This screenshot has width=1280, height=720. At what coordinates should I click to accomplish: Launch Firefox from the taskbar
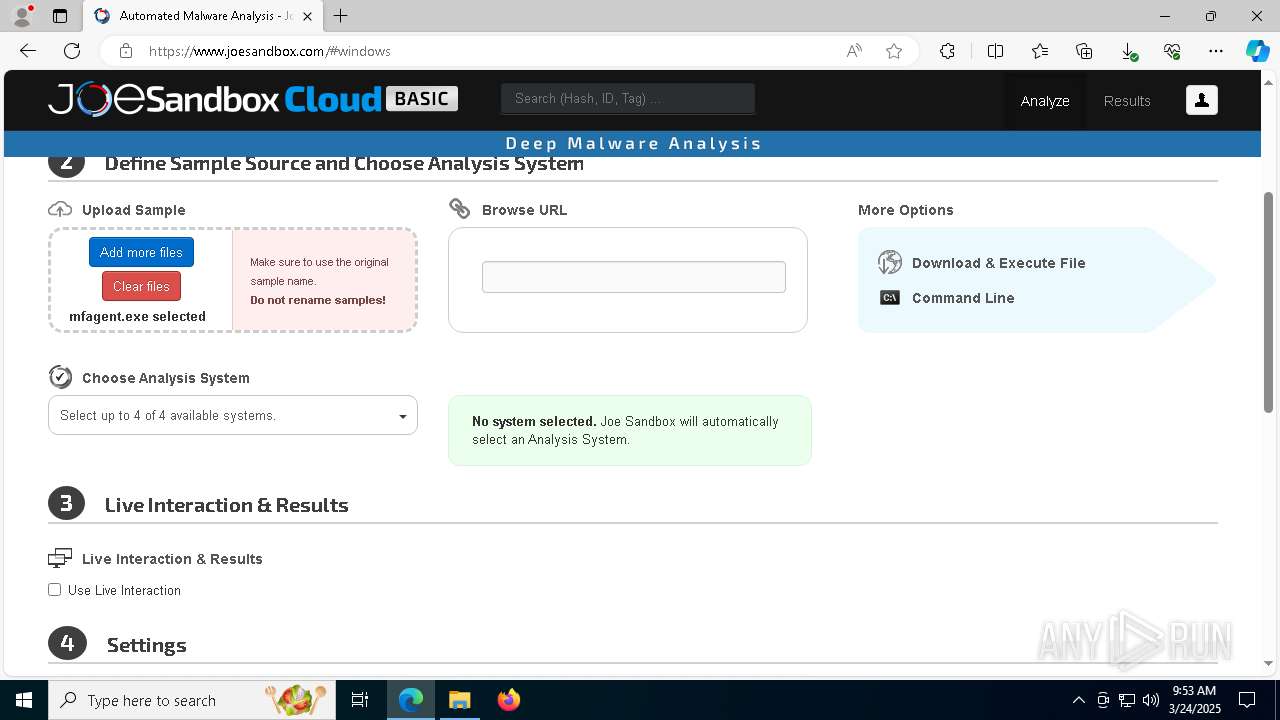[509, 700]
